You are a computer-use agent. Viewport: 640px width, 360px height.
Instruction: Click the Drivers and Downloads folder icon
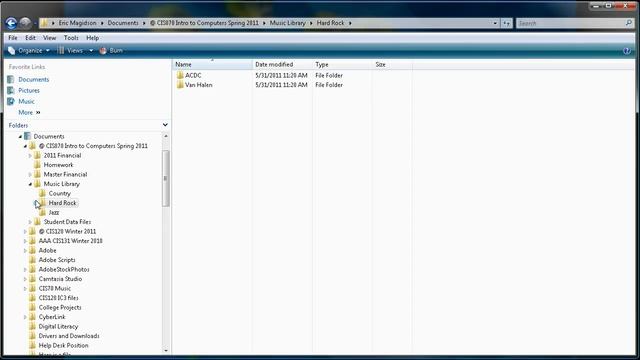(x=33, y=336)
